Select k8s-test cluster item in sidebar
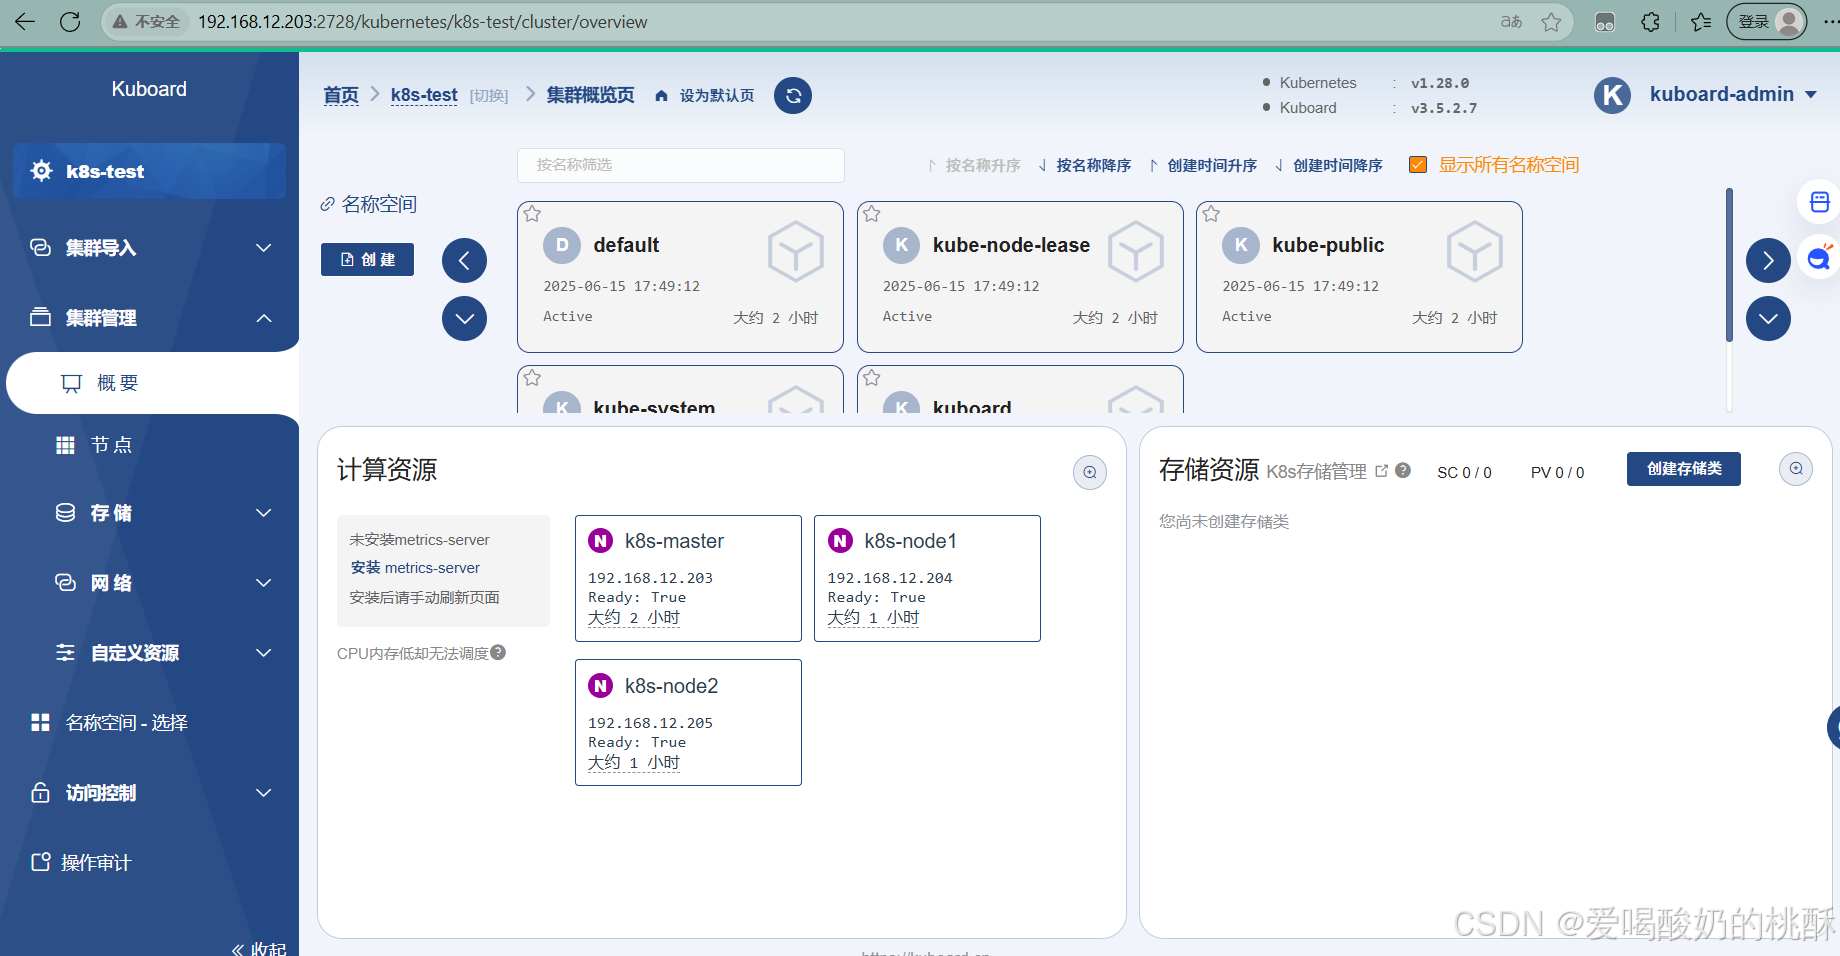 (x=150, y=171)
